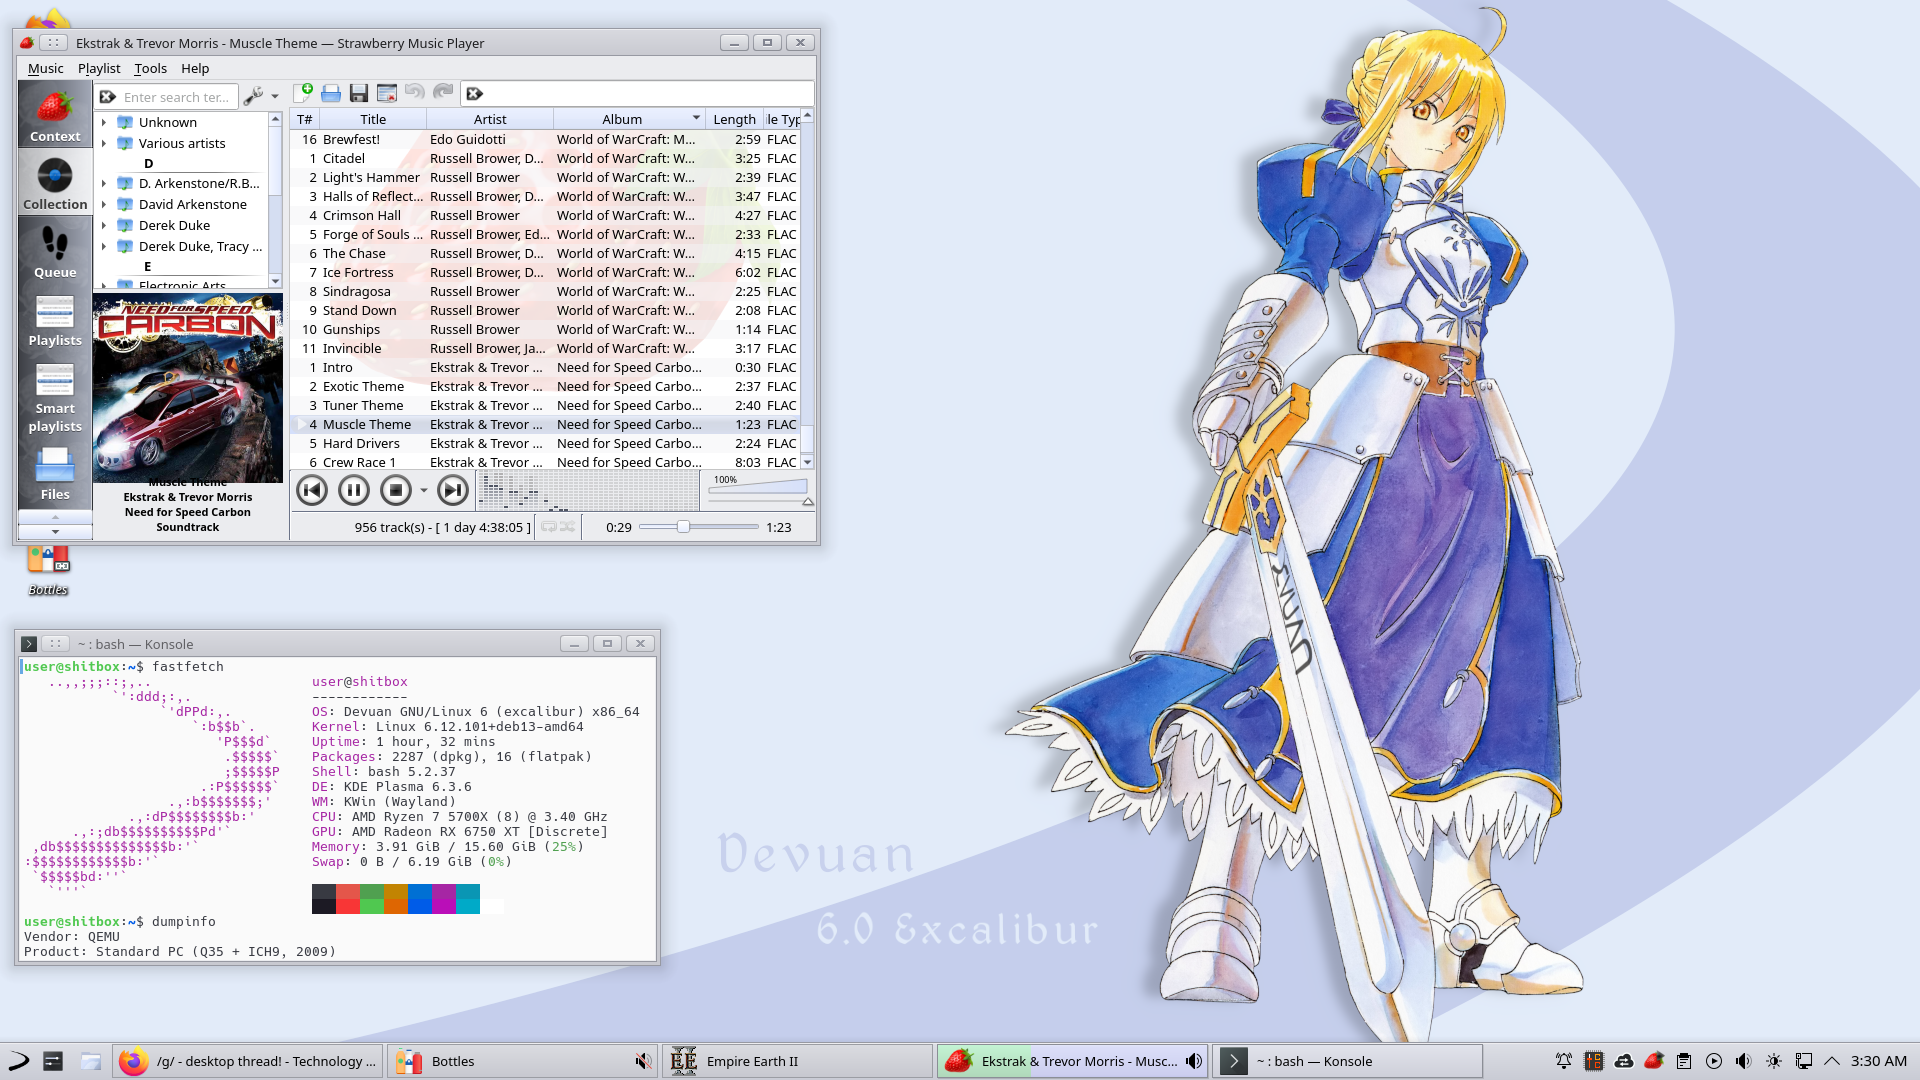Skip to the next track
1920x1080 pixels.
click(x=453, y=490)
